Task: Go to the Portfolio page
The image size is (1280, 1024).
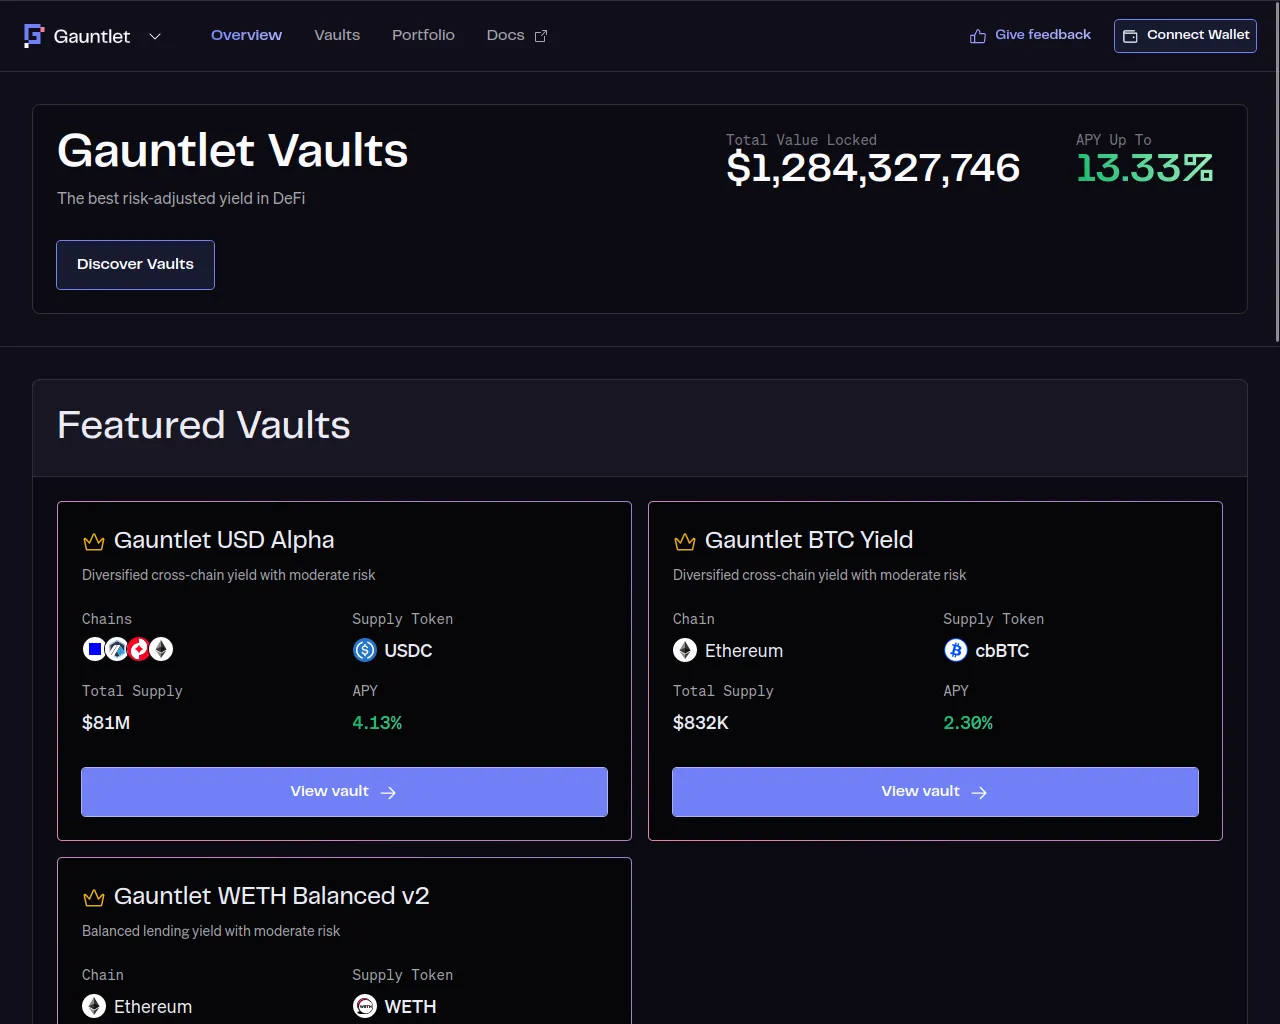Action: 423,35
